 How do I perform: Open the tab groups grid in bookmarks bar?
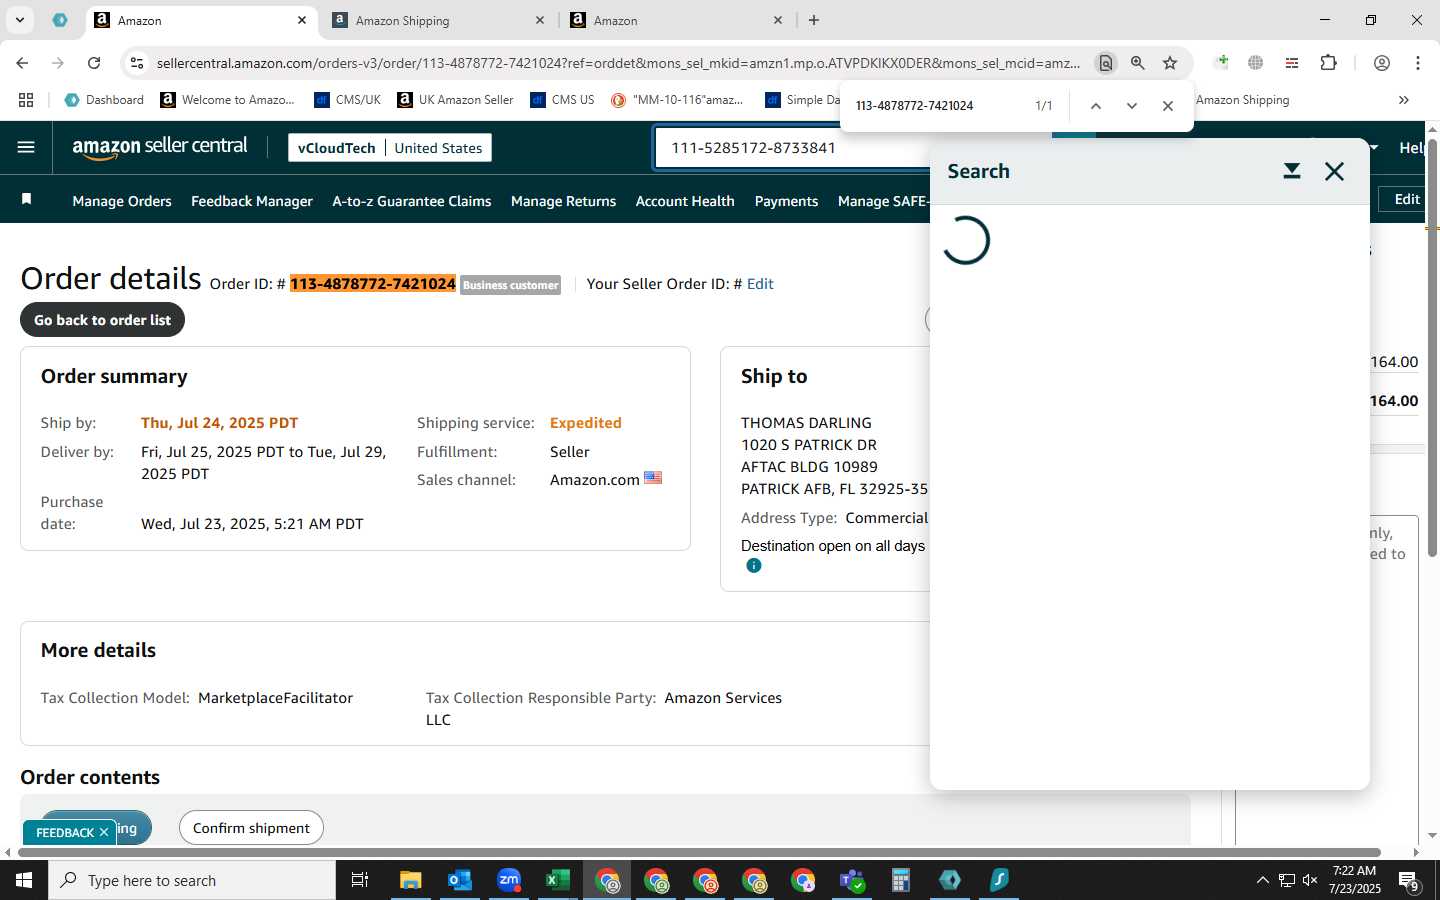(x=26, y=100)
